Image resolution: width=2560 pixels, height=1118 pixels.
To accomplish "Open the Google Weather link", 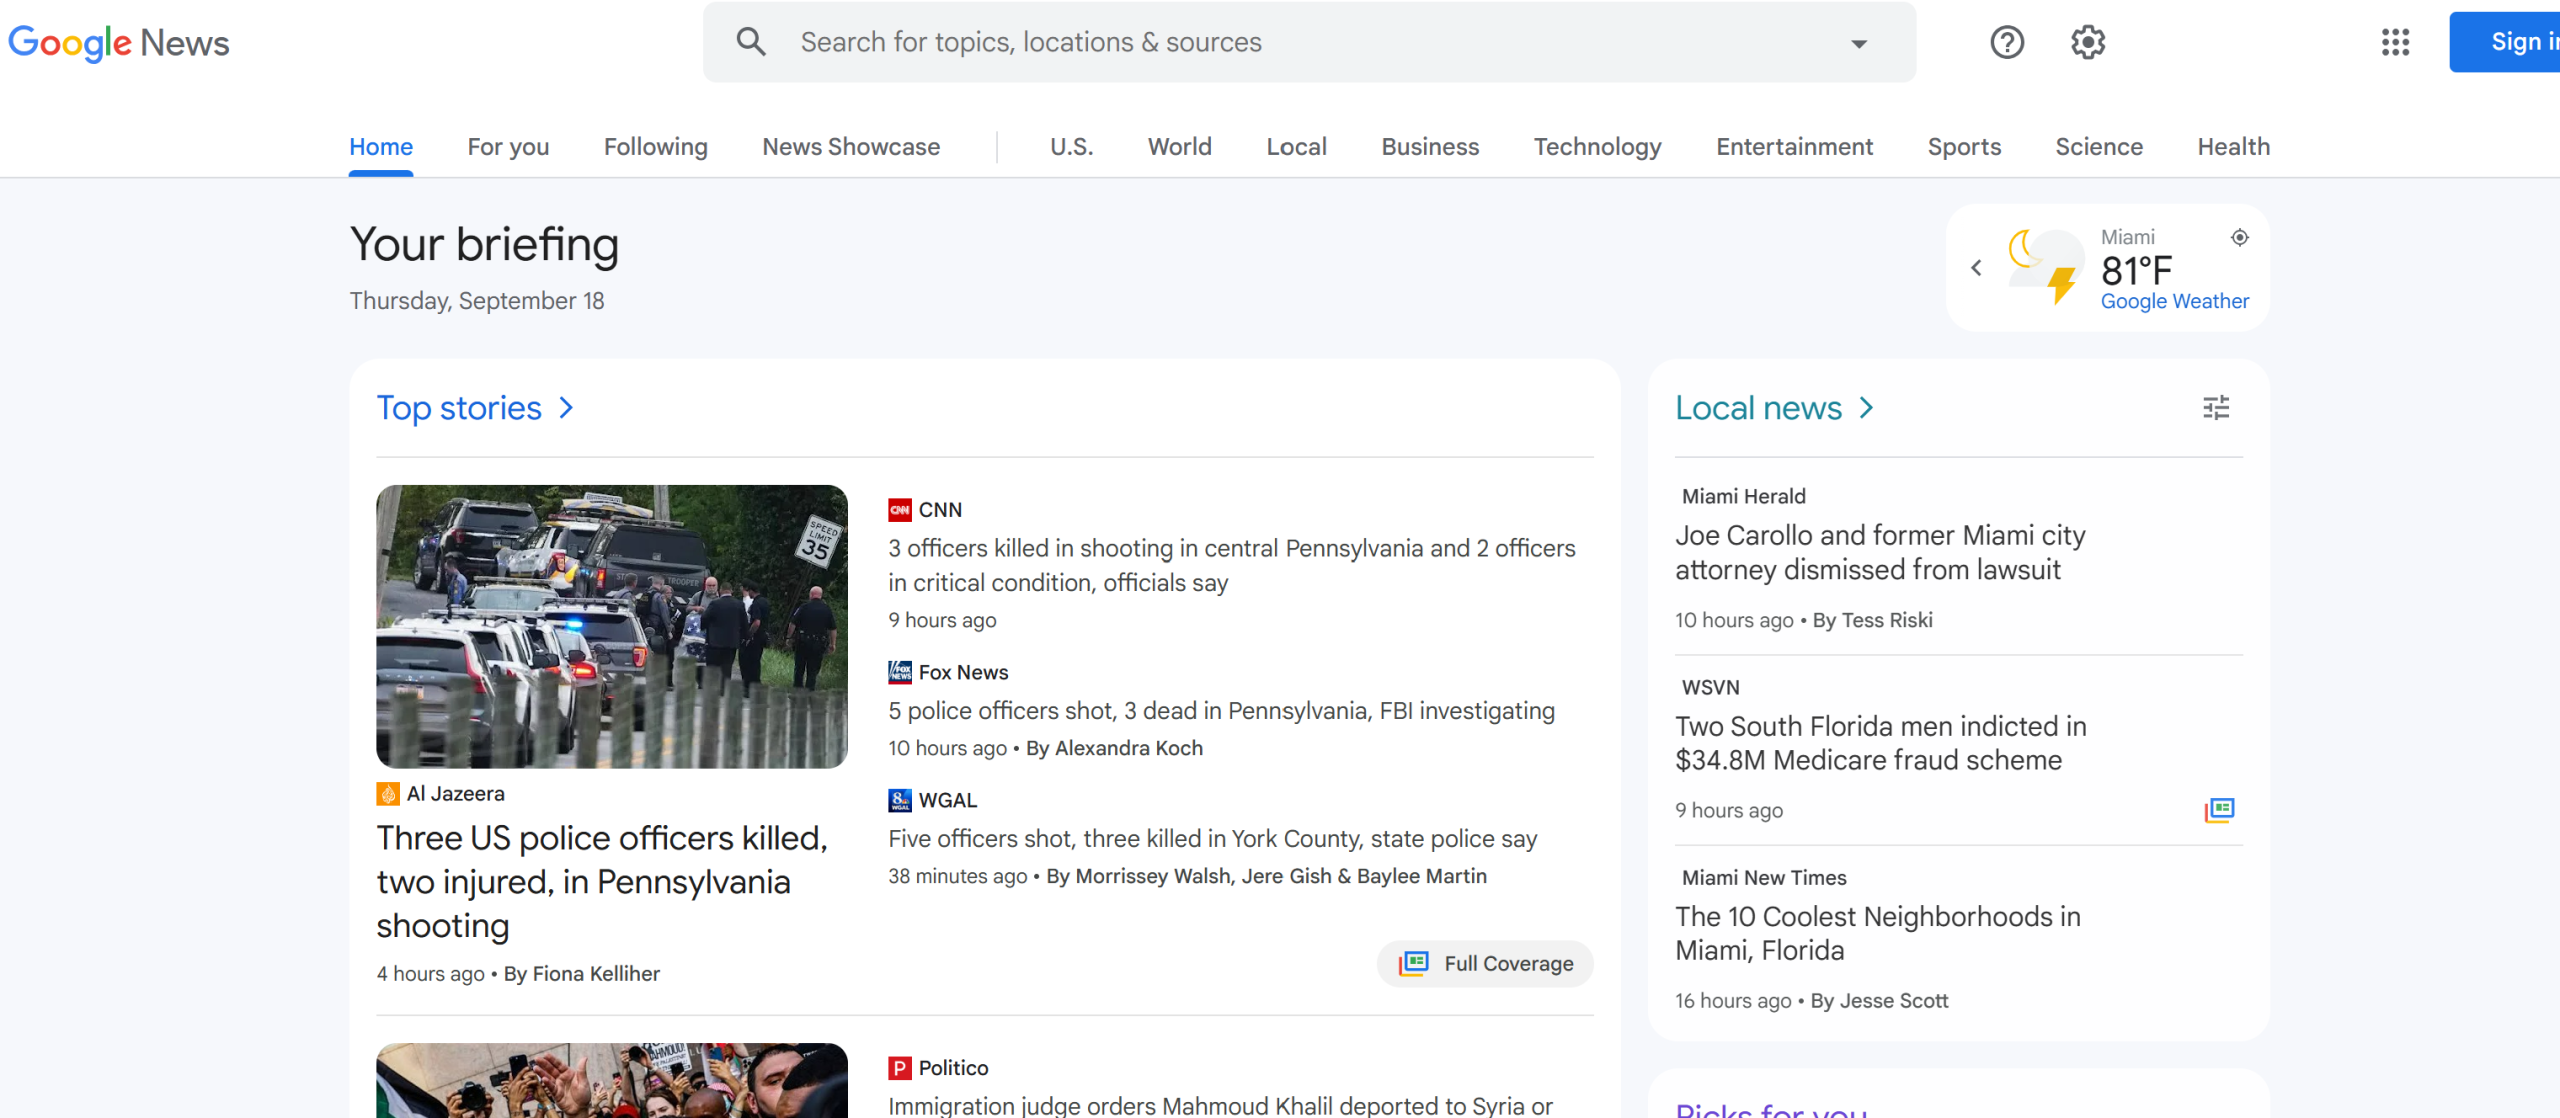I will pos(2174,301).
